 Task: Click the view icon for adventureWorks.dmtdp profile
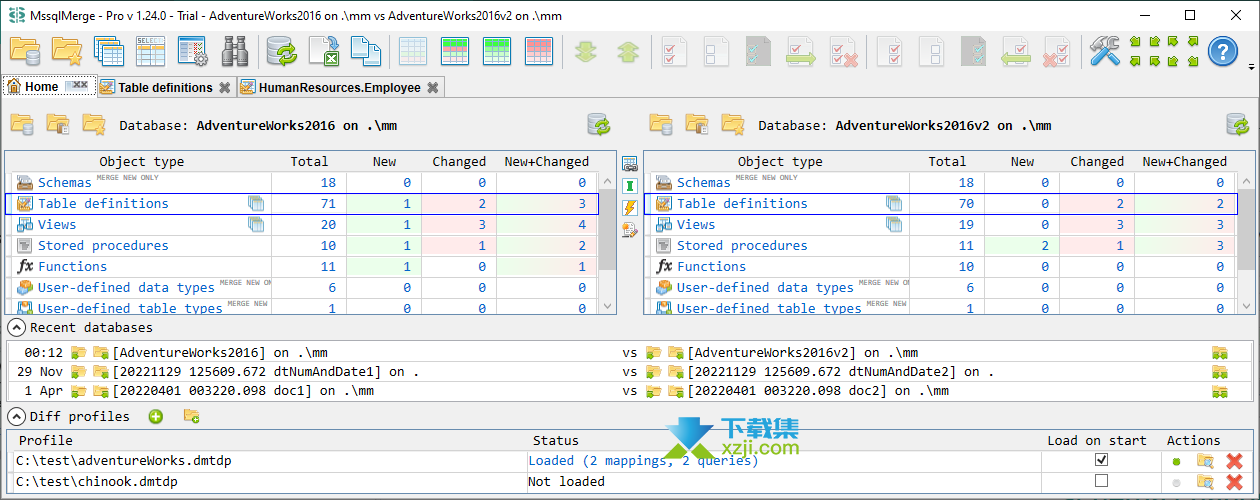(1205, 461)
